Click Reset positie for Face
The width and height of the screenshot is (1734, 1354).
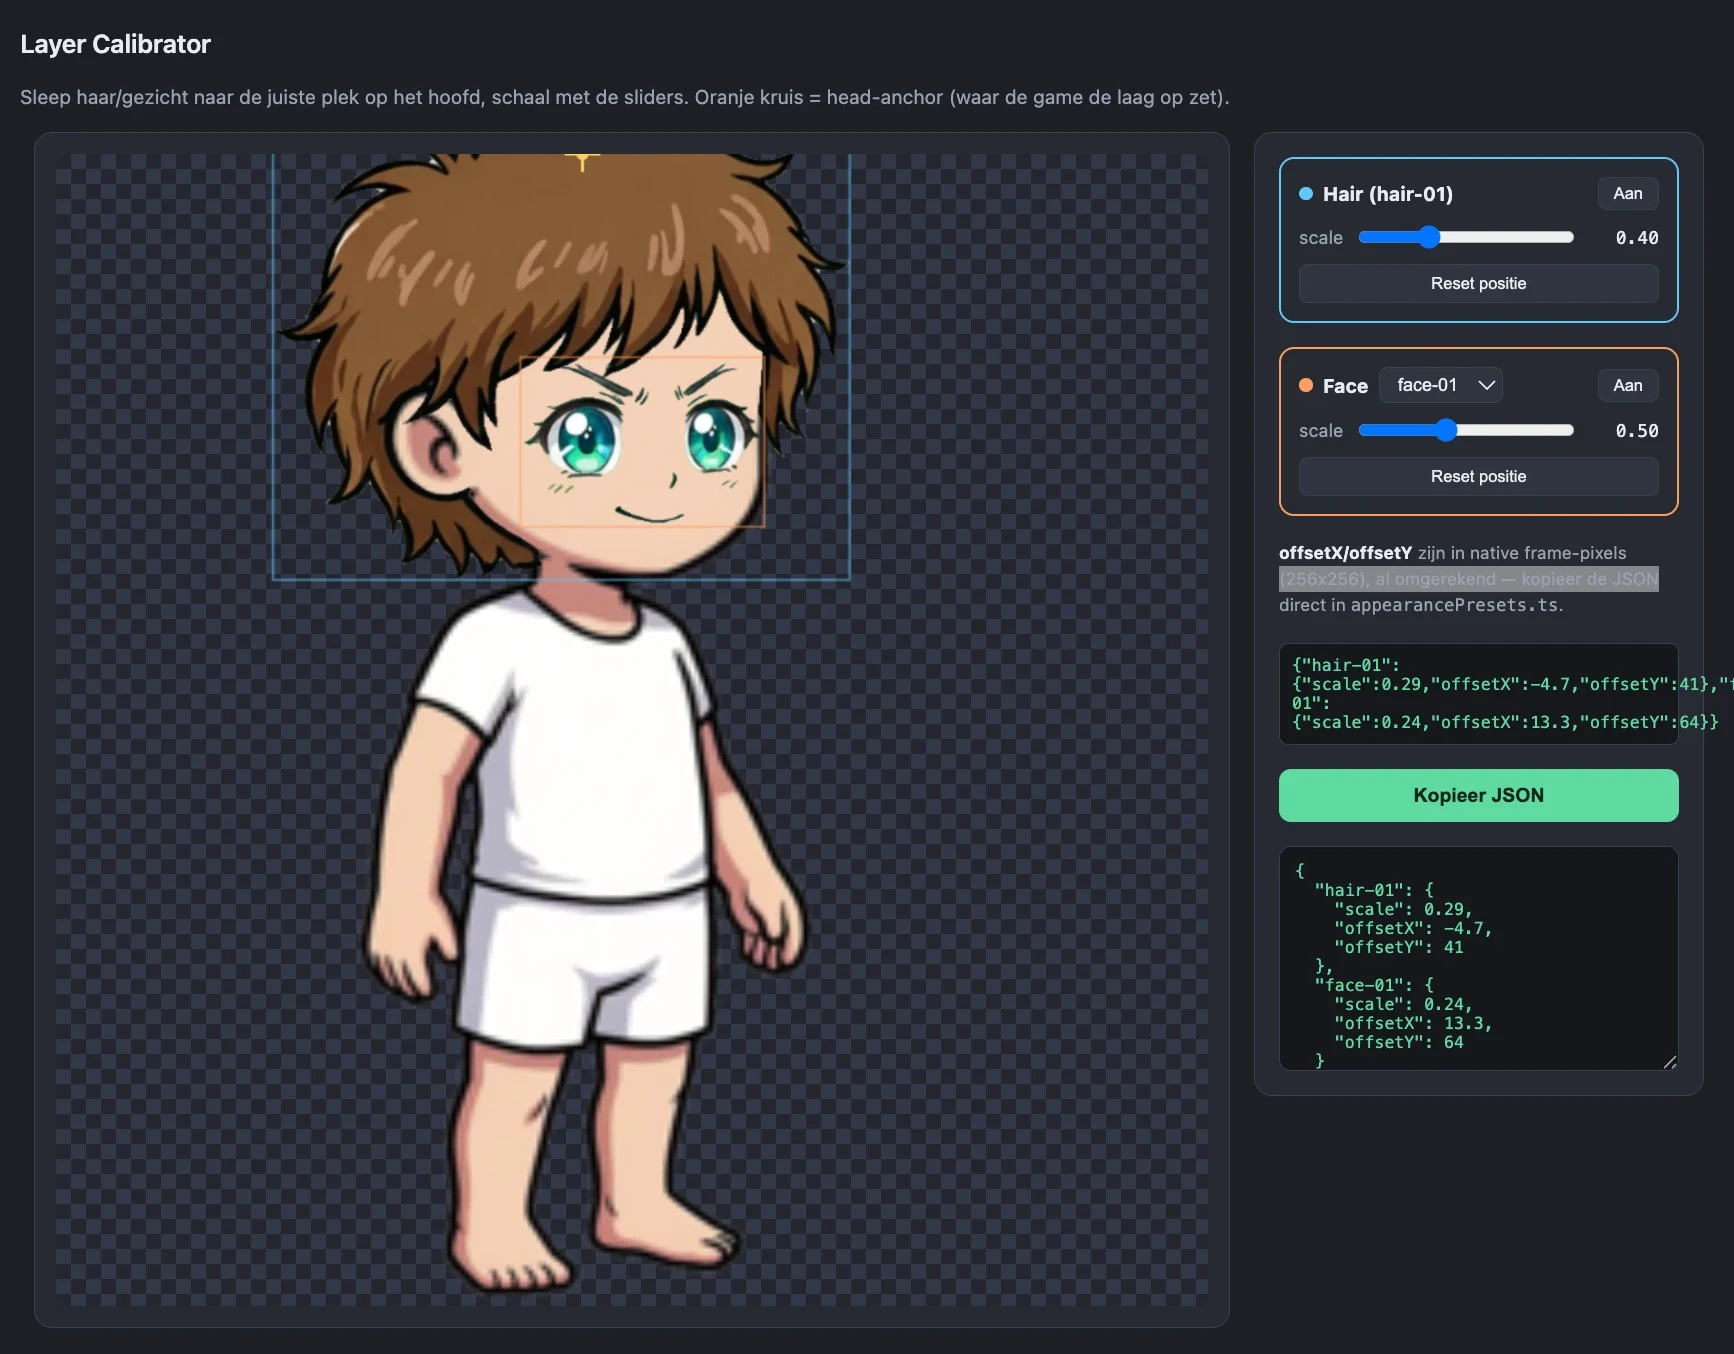click(1478, 476)
